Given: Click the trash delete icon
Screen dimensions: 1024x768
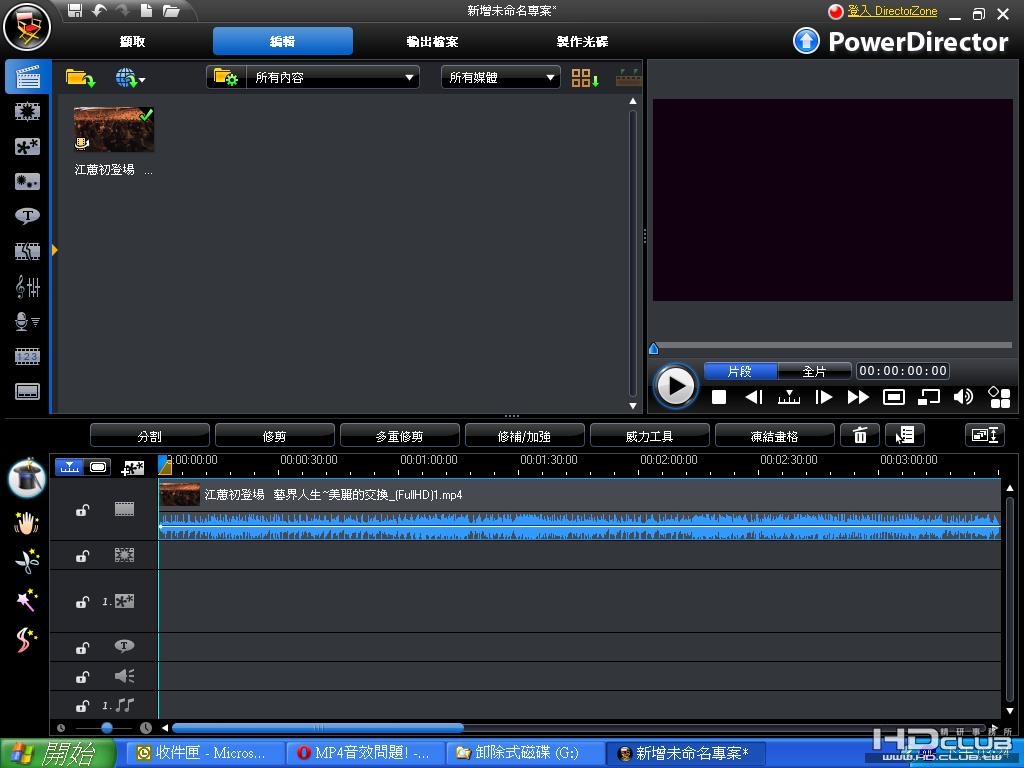Looking at the screenshot, I should (x=860, y=436).
